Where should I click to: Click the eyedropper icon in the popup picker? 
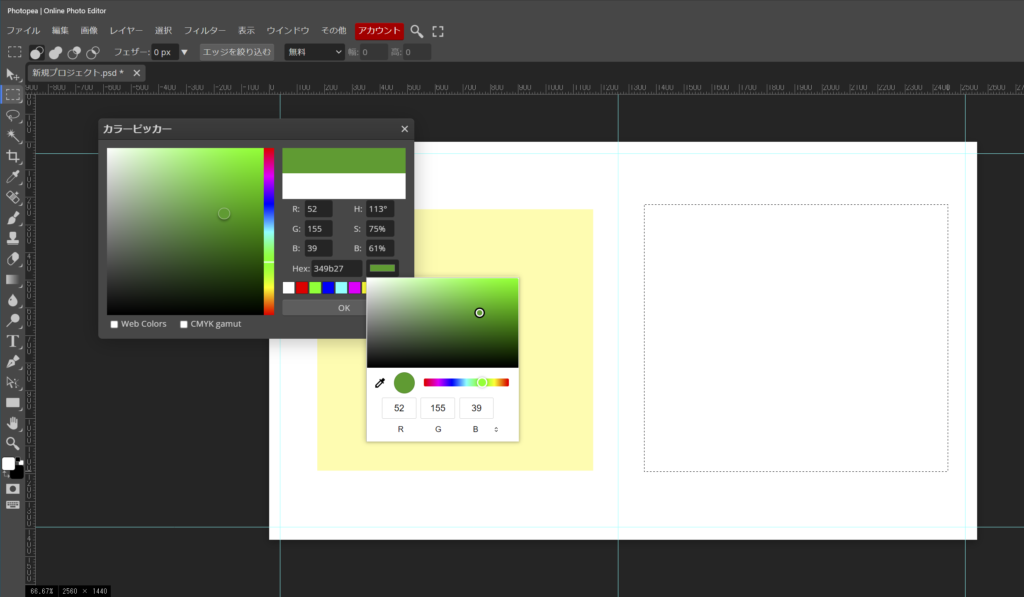click(380, 383)
